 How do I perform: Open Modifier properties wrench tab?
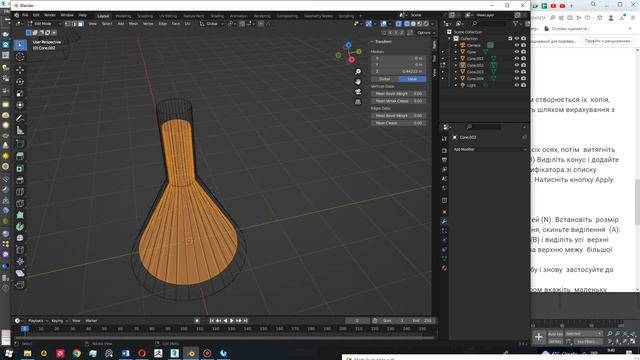point(444,222)
